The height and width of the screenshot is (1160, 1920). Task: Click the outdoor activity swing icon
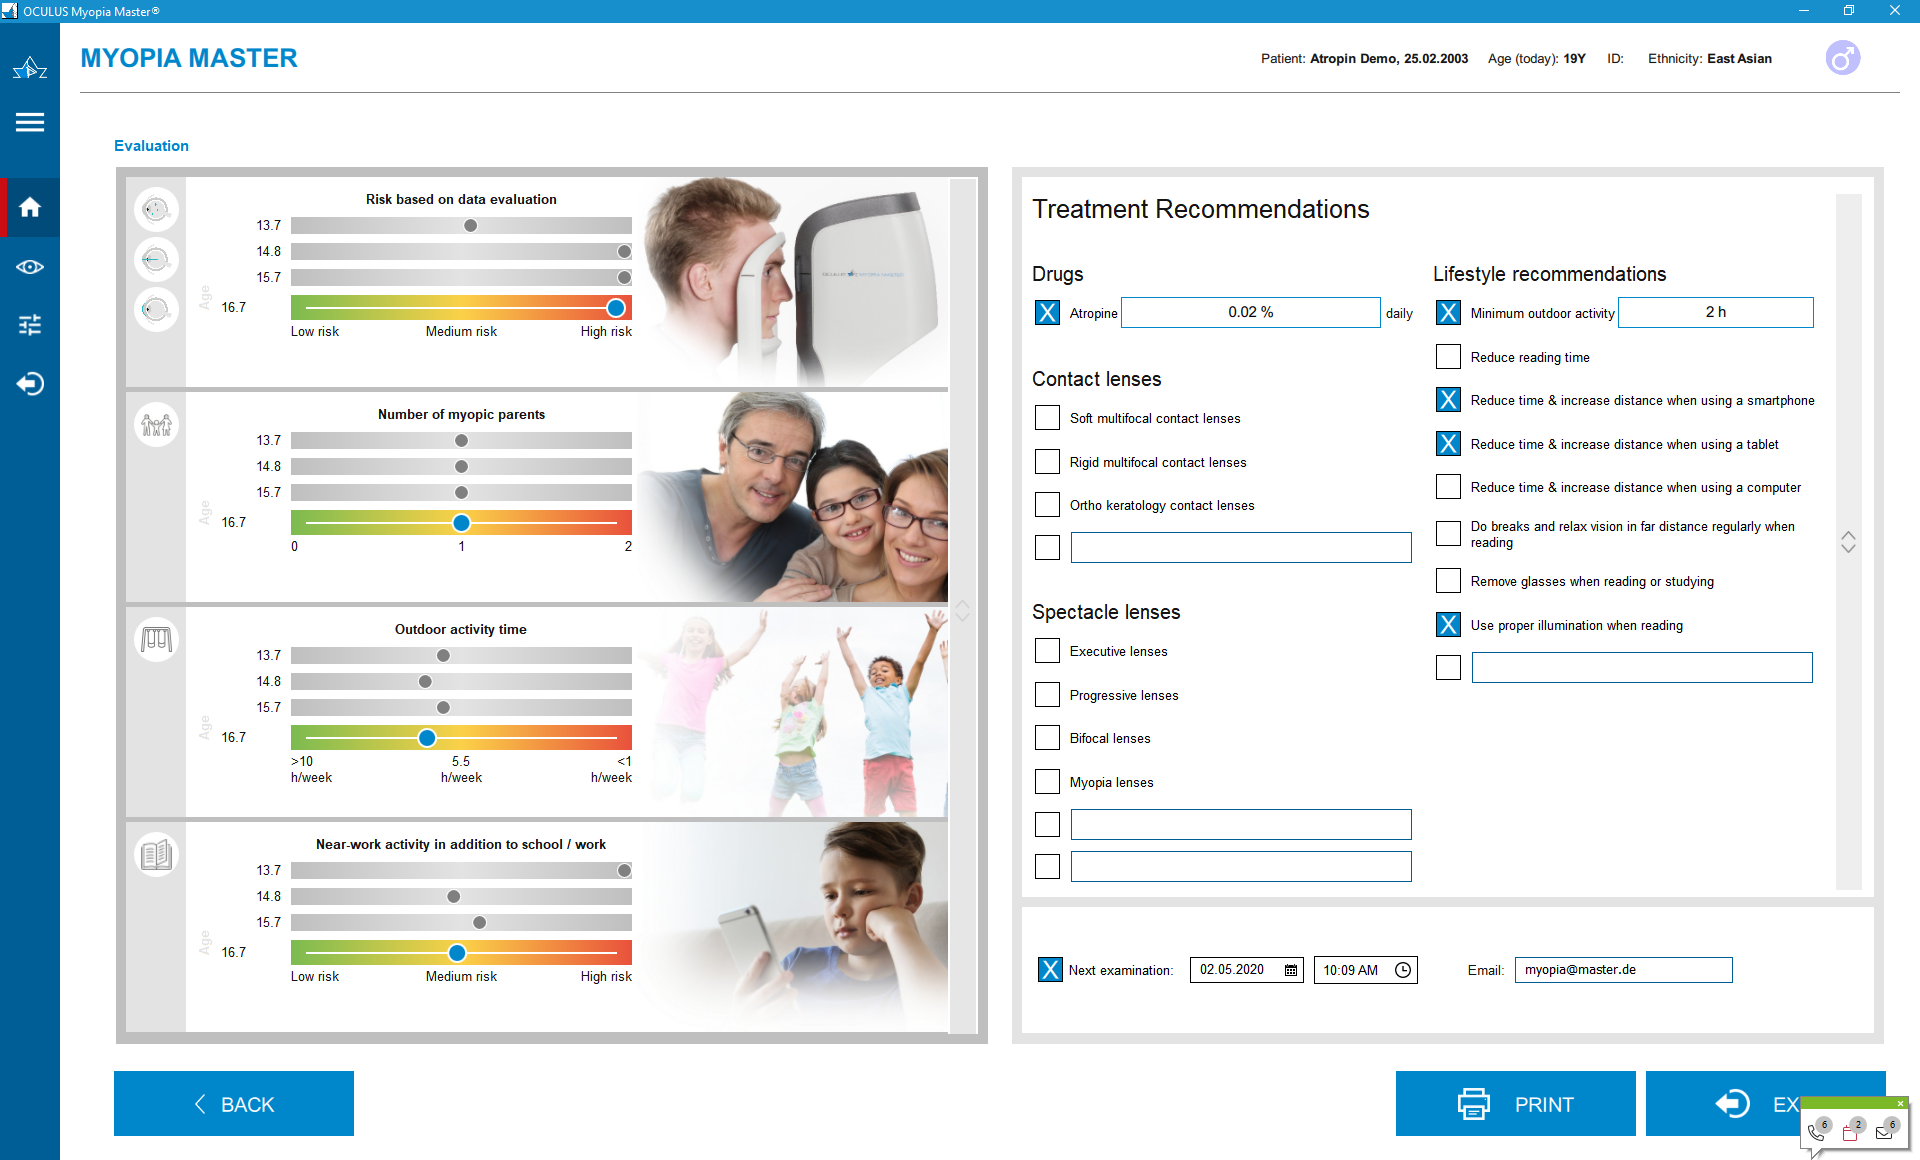click(156, 640)
